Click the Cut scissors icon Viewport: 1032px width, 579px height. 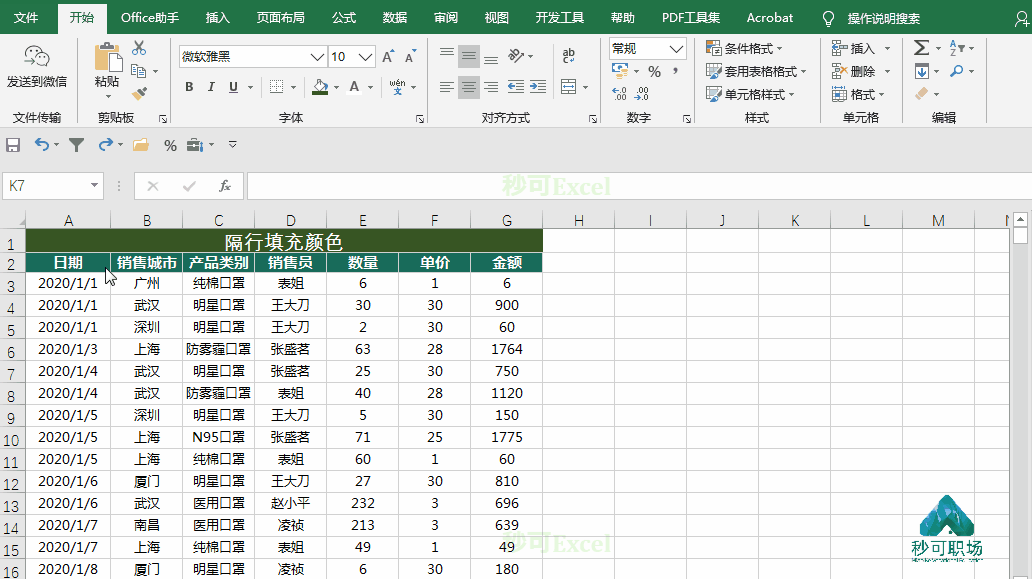[x=139, y=48]
